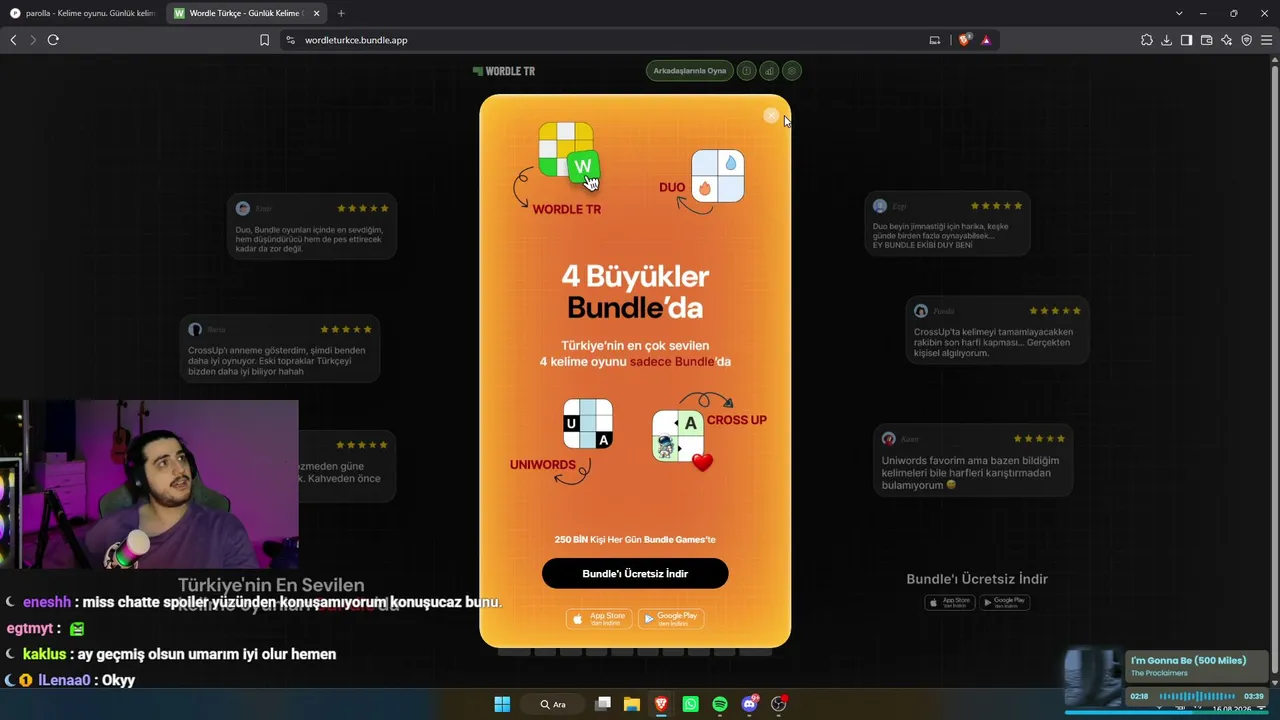The width and height of the screenshot is (1280, 720).
Task: Open WhatsApp from the taskbar
Action: click(690, 704)
